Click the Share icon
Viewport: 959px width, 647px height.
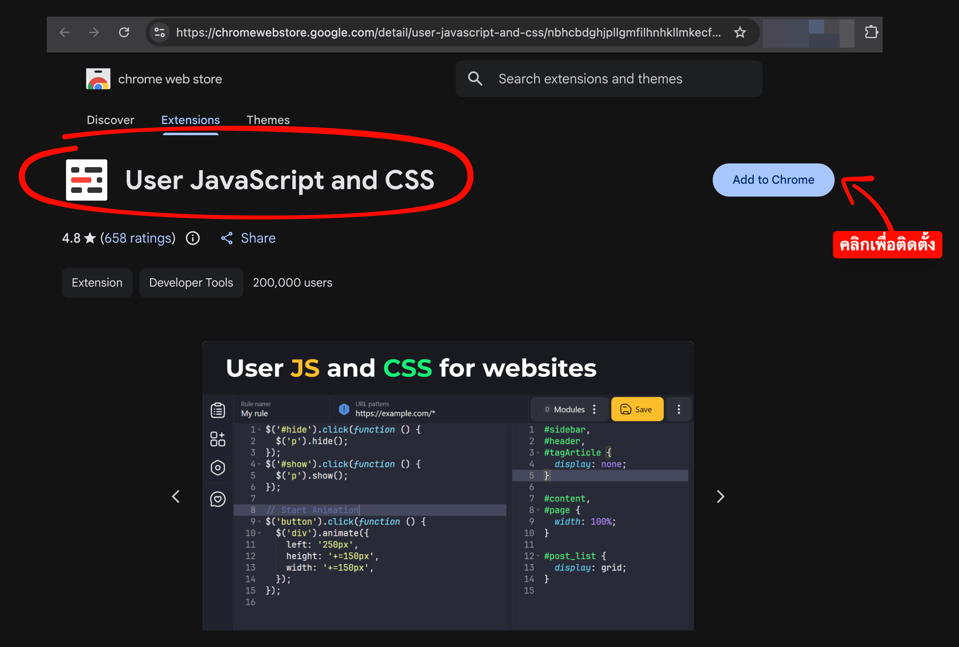point(226,238)
